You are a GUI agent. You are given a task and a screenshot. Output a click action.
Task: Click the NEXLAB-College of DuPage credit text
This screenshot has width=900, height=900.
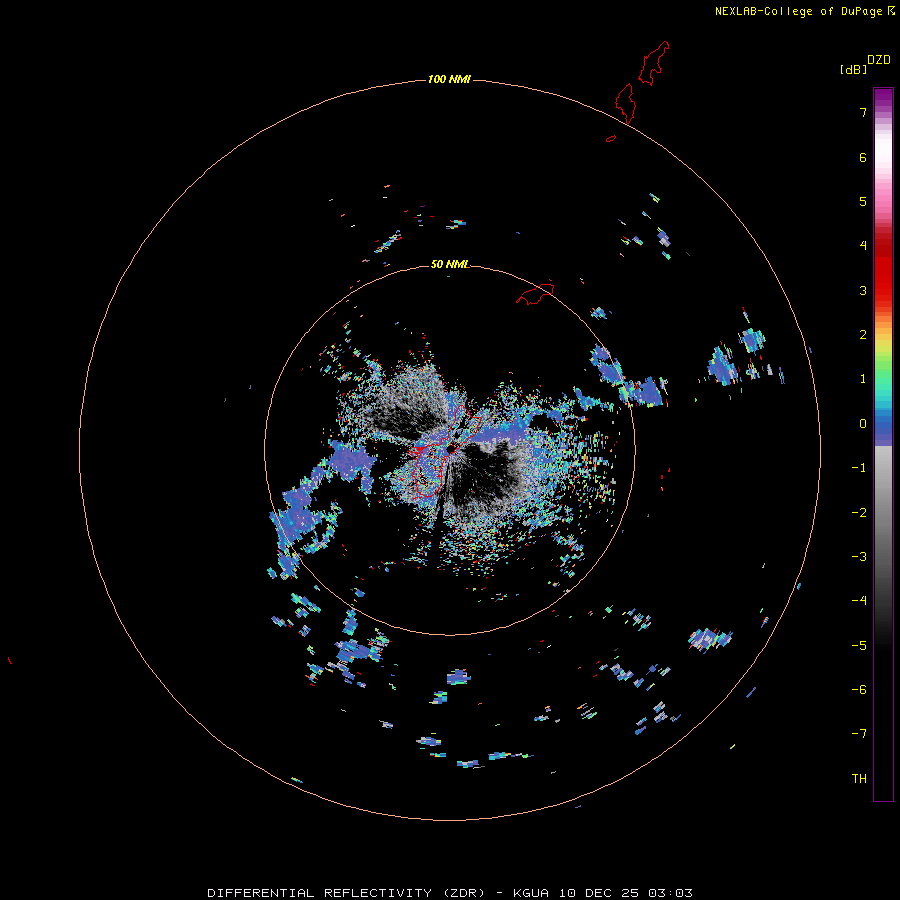804,11
